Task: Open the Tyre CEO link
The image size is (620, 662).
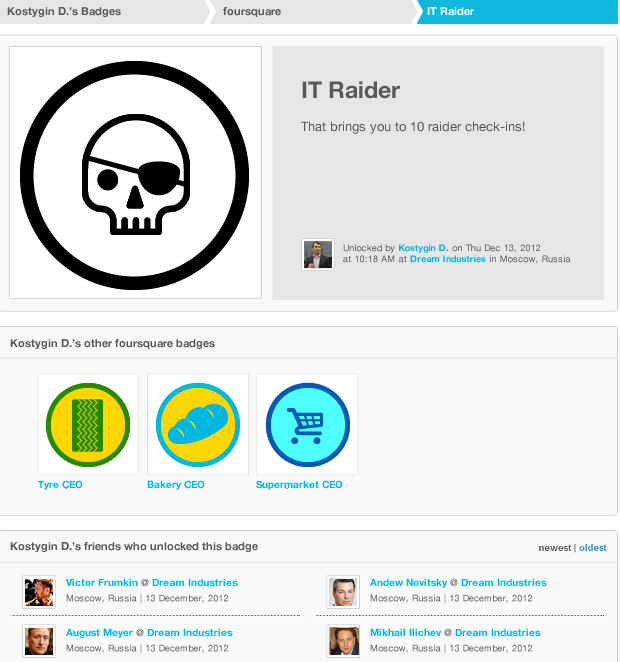Action: [x=60, y=485]
